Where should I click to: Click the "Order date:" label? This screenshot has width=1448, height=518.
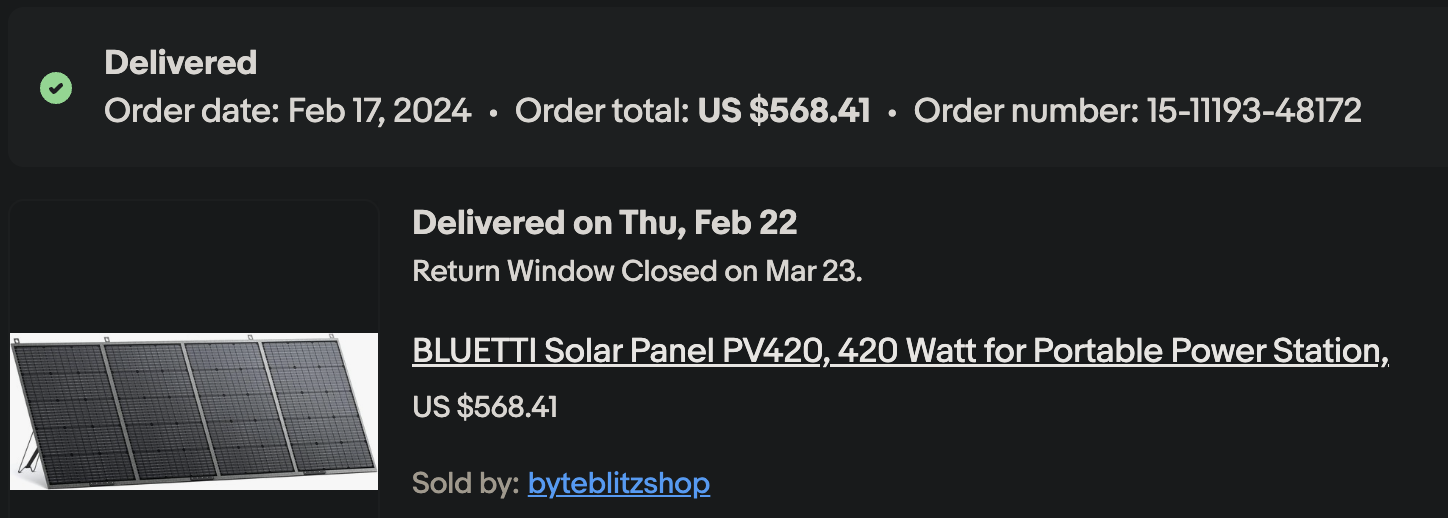[x=192, y=111]
